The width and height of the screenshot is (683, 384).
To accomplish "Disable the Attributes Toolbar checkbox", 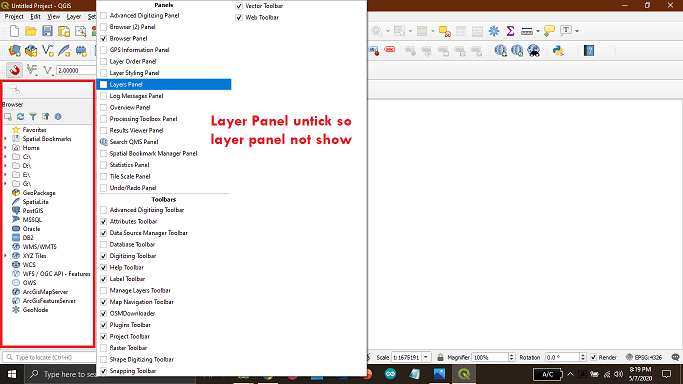I will pos(104,221).
